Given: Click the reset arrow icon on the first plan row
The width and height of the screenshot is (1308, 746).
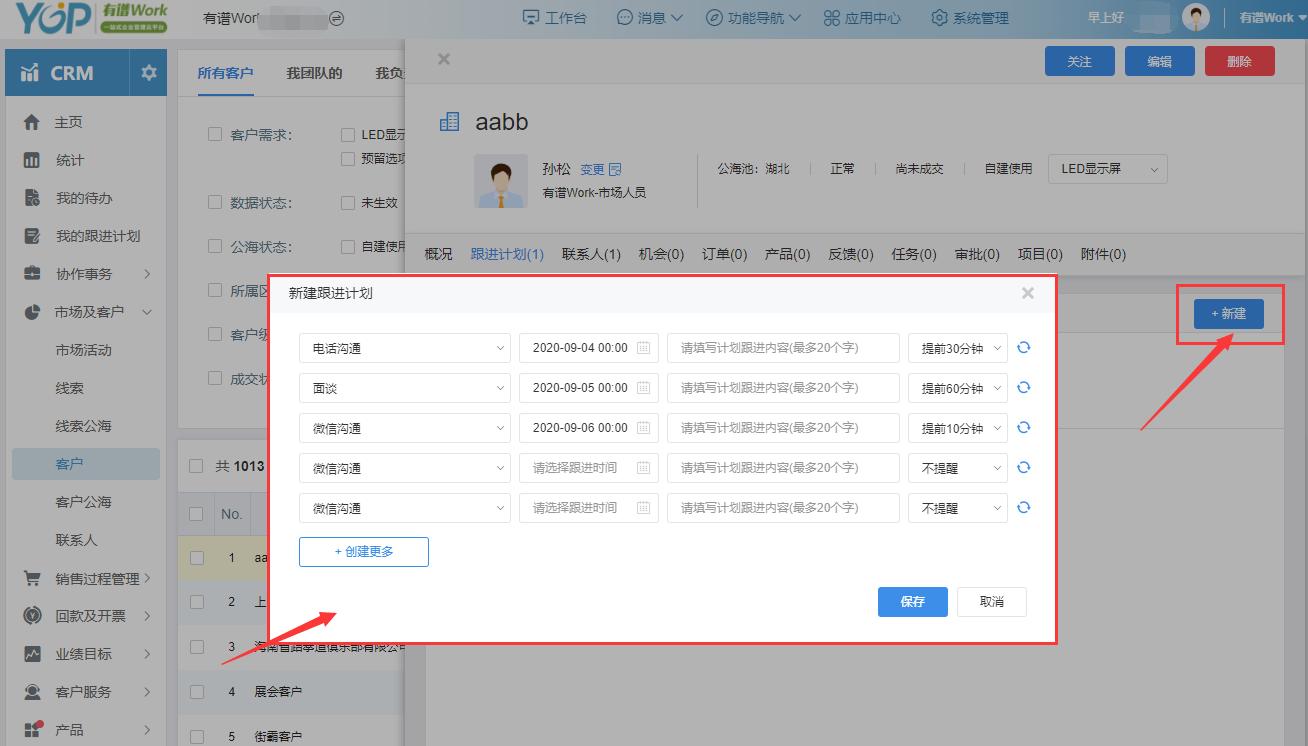Looking at the screenshot, I should coord(1023,347).
